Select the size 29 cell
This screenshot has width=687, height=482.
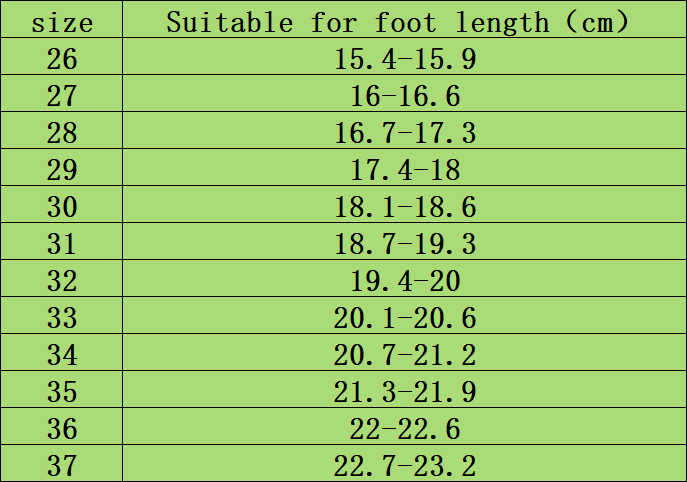62,170
